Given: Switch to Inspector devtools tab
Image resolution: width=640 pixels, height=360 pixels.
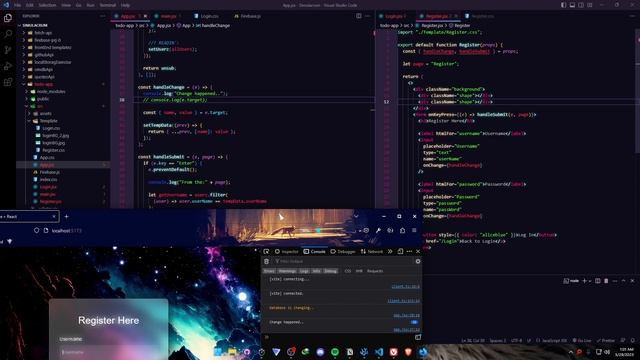Looking at the screenshot, I should coord(287,251).
